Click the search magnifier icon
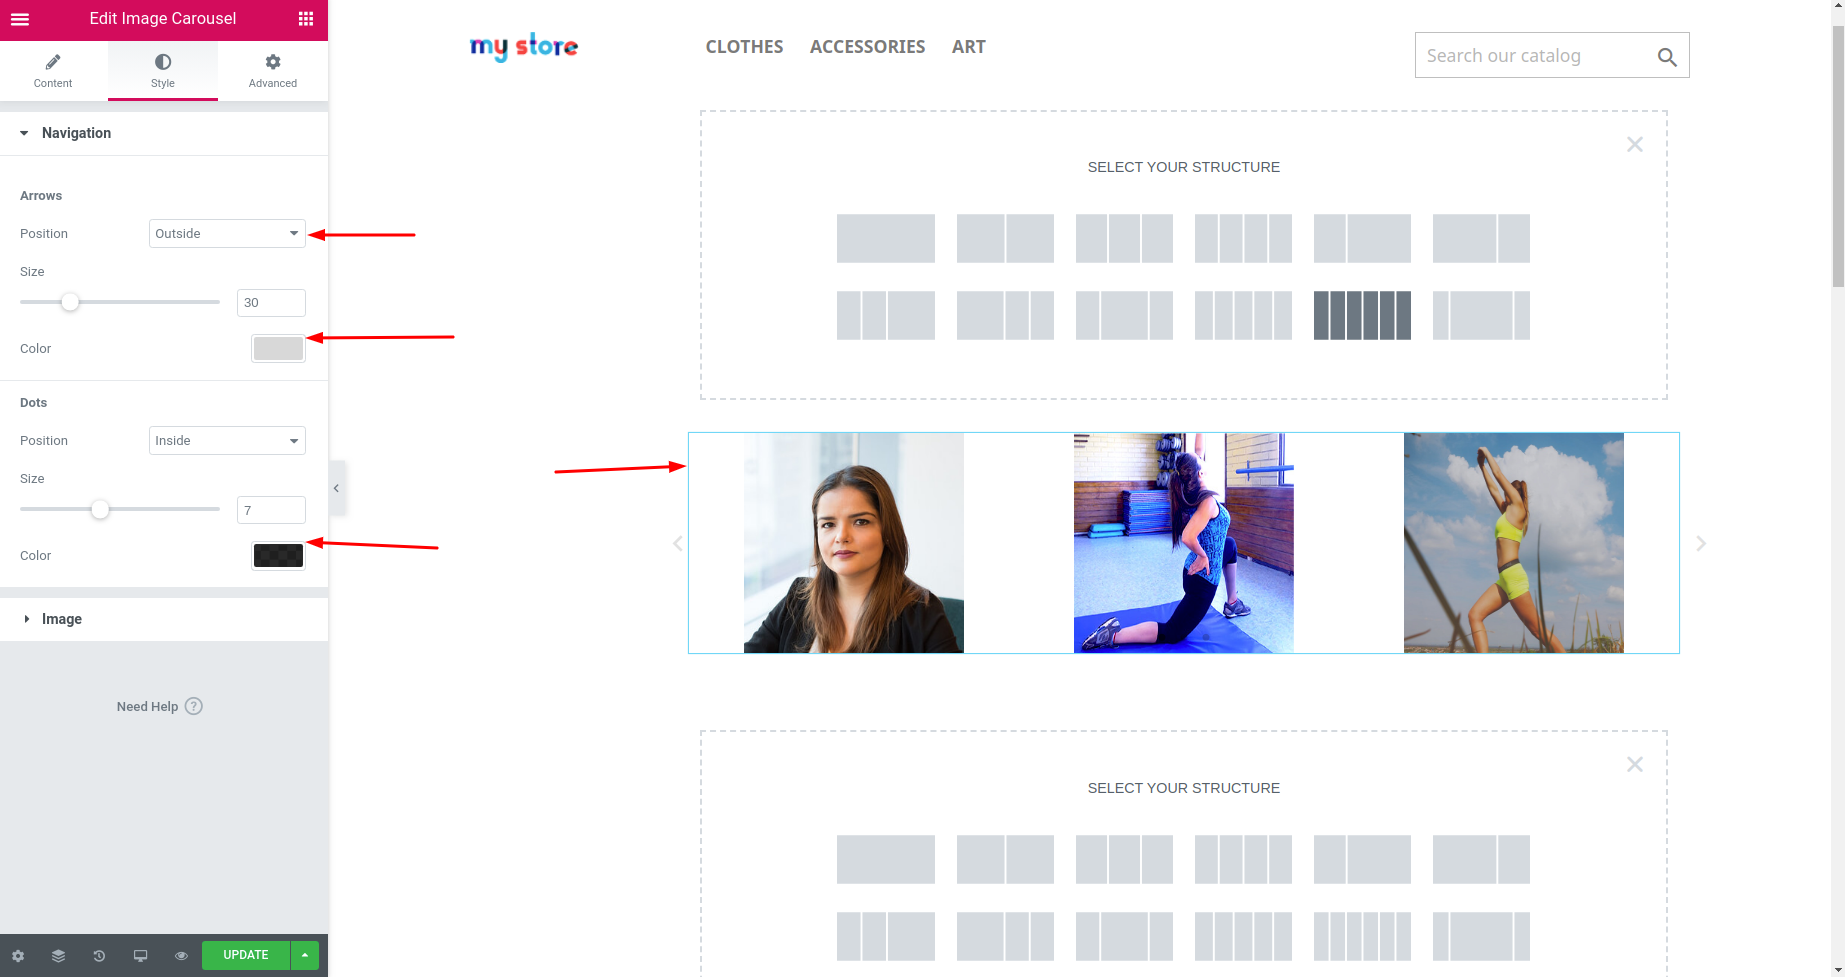The height and width of the screenshot is (977, 1845). coord(1667,57)
